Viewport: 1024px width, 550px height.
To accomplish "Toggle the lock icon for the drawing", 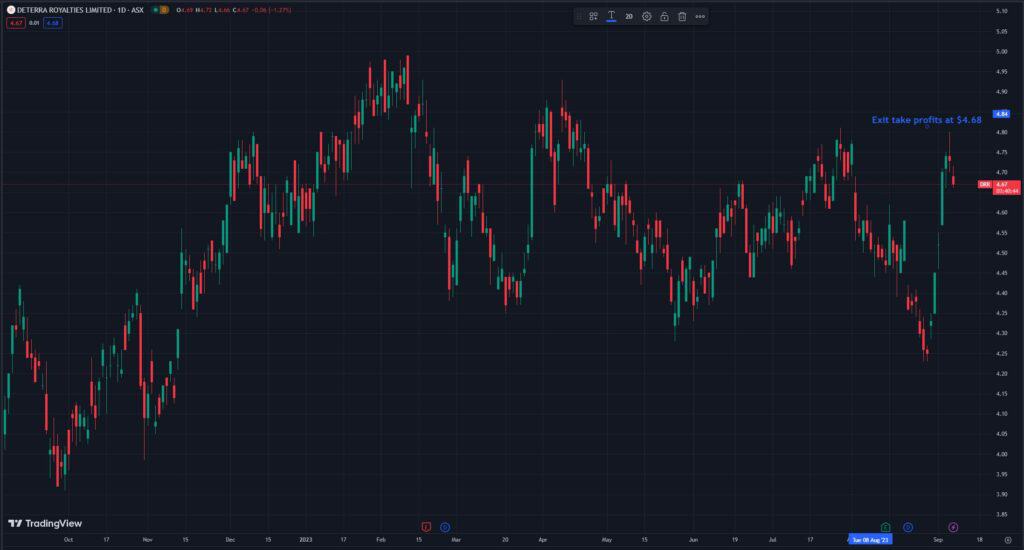I will point(664,16).
